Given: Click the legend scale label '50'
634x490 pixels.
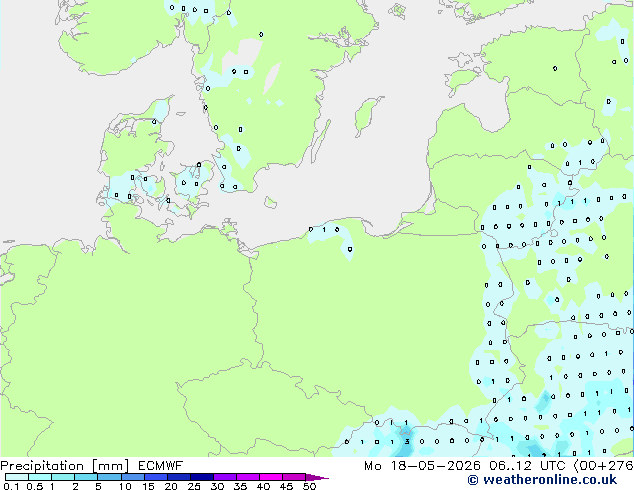Looking at the screenshot, I should [309, 486].
